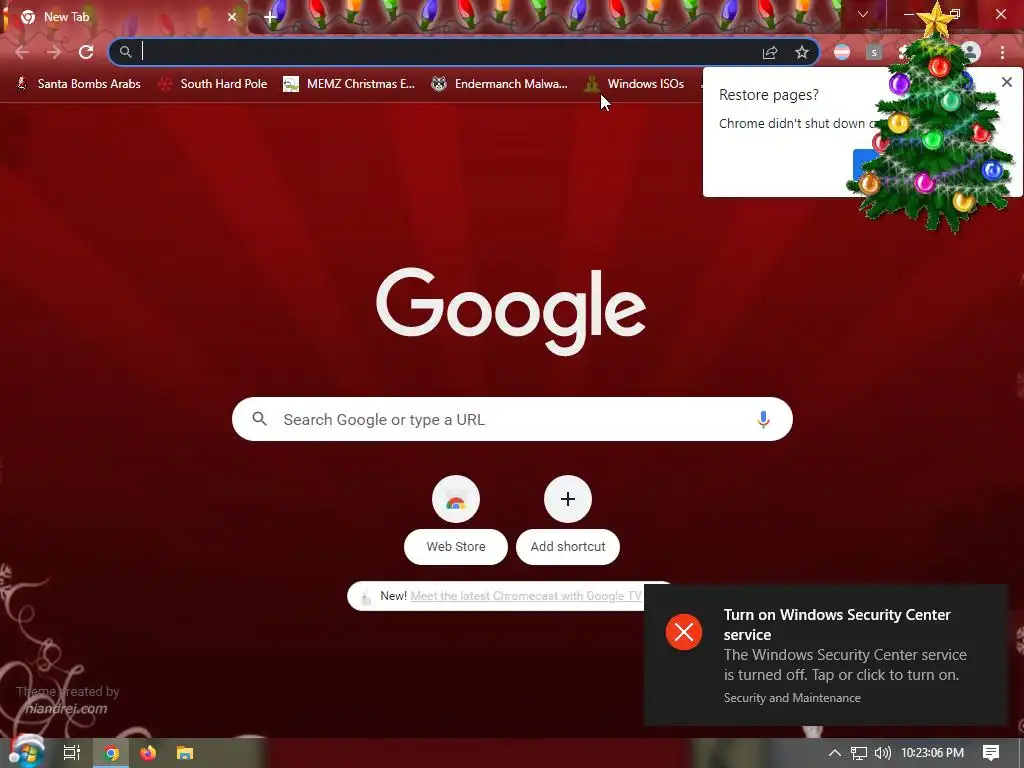
Task: Click the magnifier icon in Google search box
Action: click(x=259, y=419)
